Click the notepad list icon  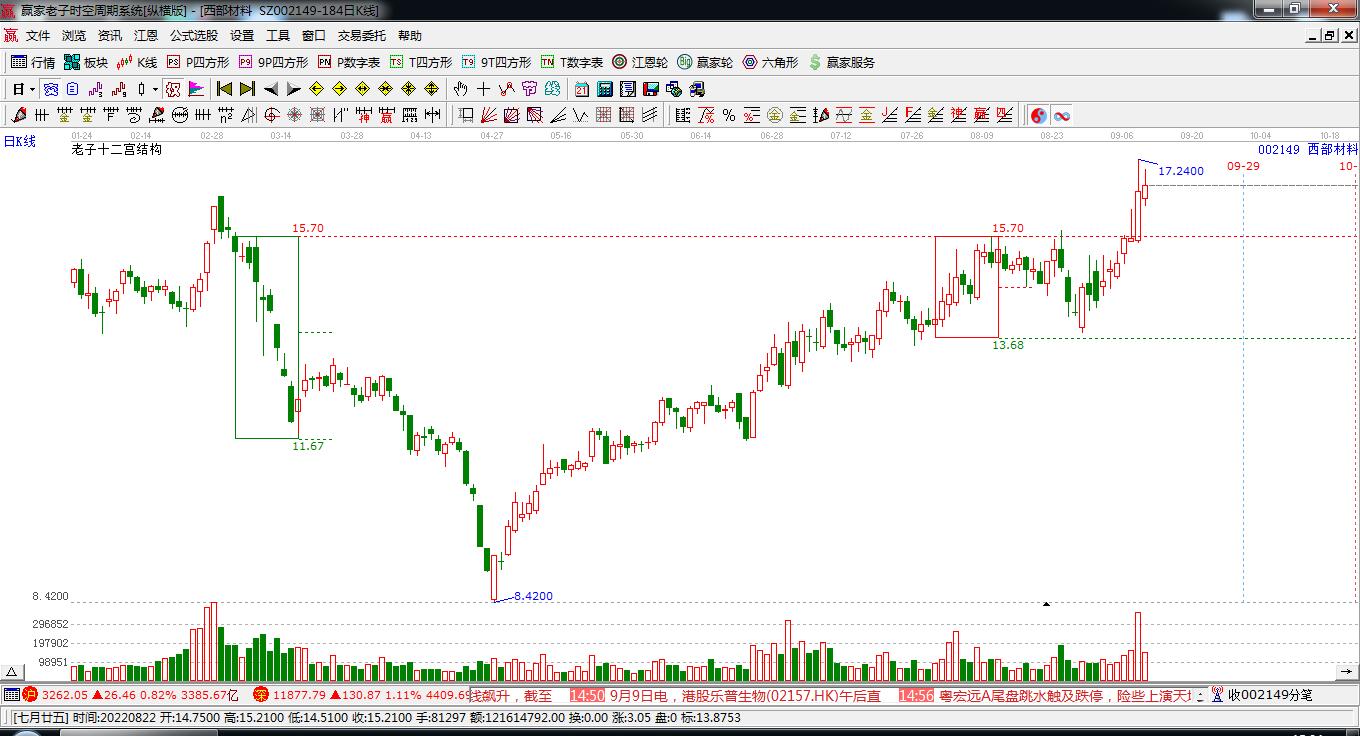[628, 89]
